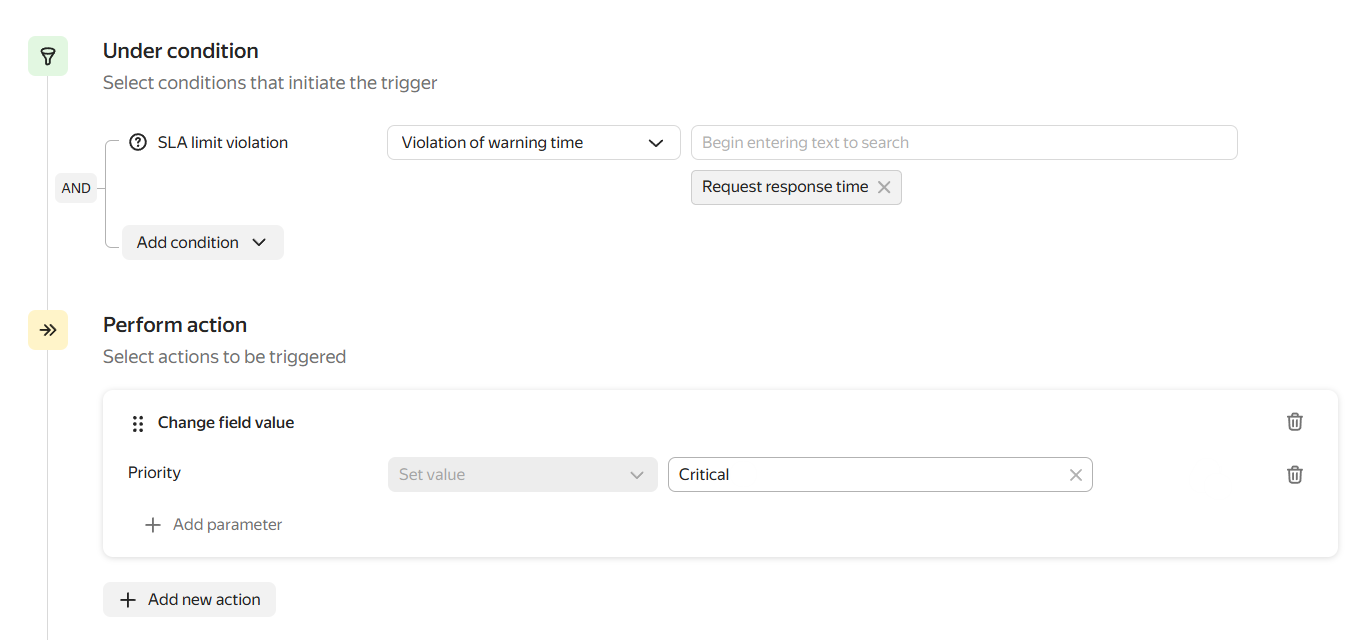
Task: Toggle the AND condition operator
Action: pyautogui.click(x=76, y=188)
